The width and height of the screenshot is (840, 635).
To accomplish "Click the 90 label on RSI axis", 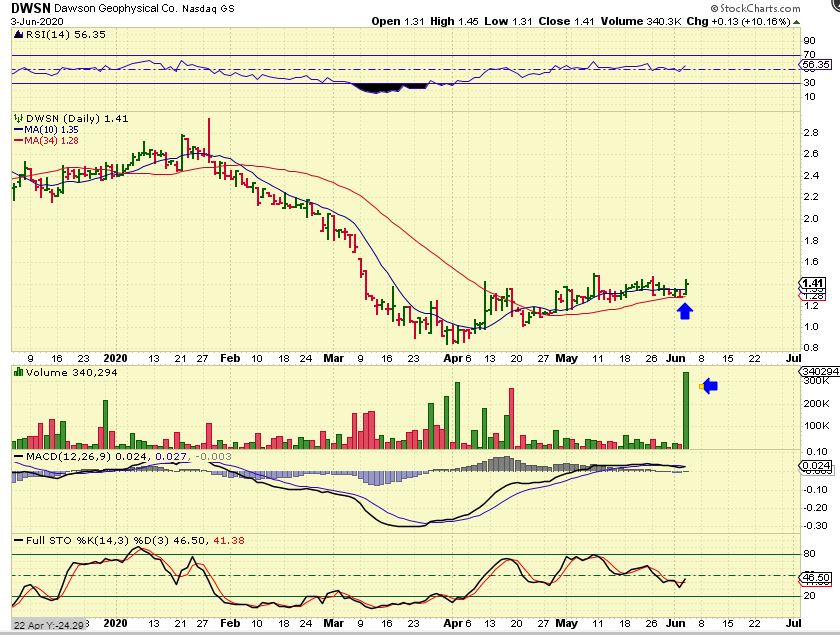I will (809, 41).
